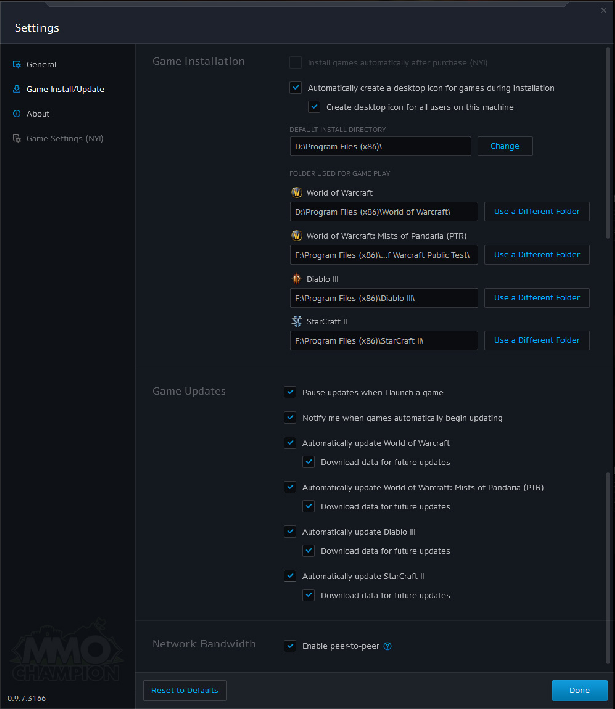Toggle automatically update World of Warcraft
Image resolution: width=615 pixels, height=709 pixels.
click(x=290, y=443)
